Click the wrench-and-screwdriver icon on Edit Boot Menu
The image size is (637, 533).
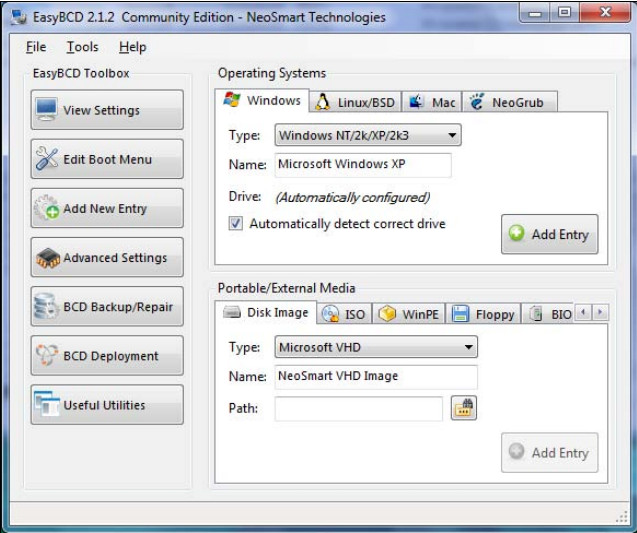47,158
